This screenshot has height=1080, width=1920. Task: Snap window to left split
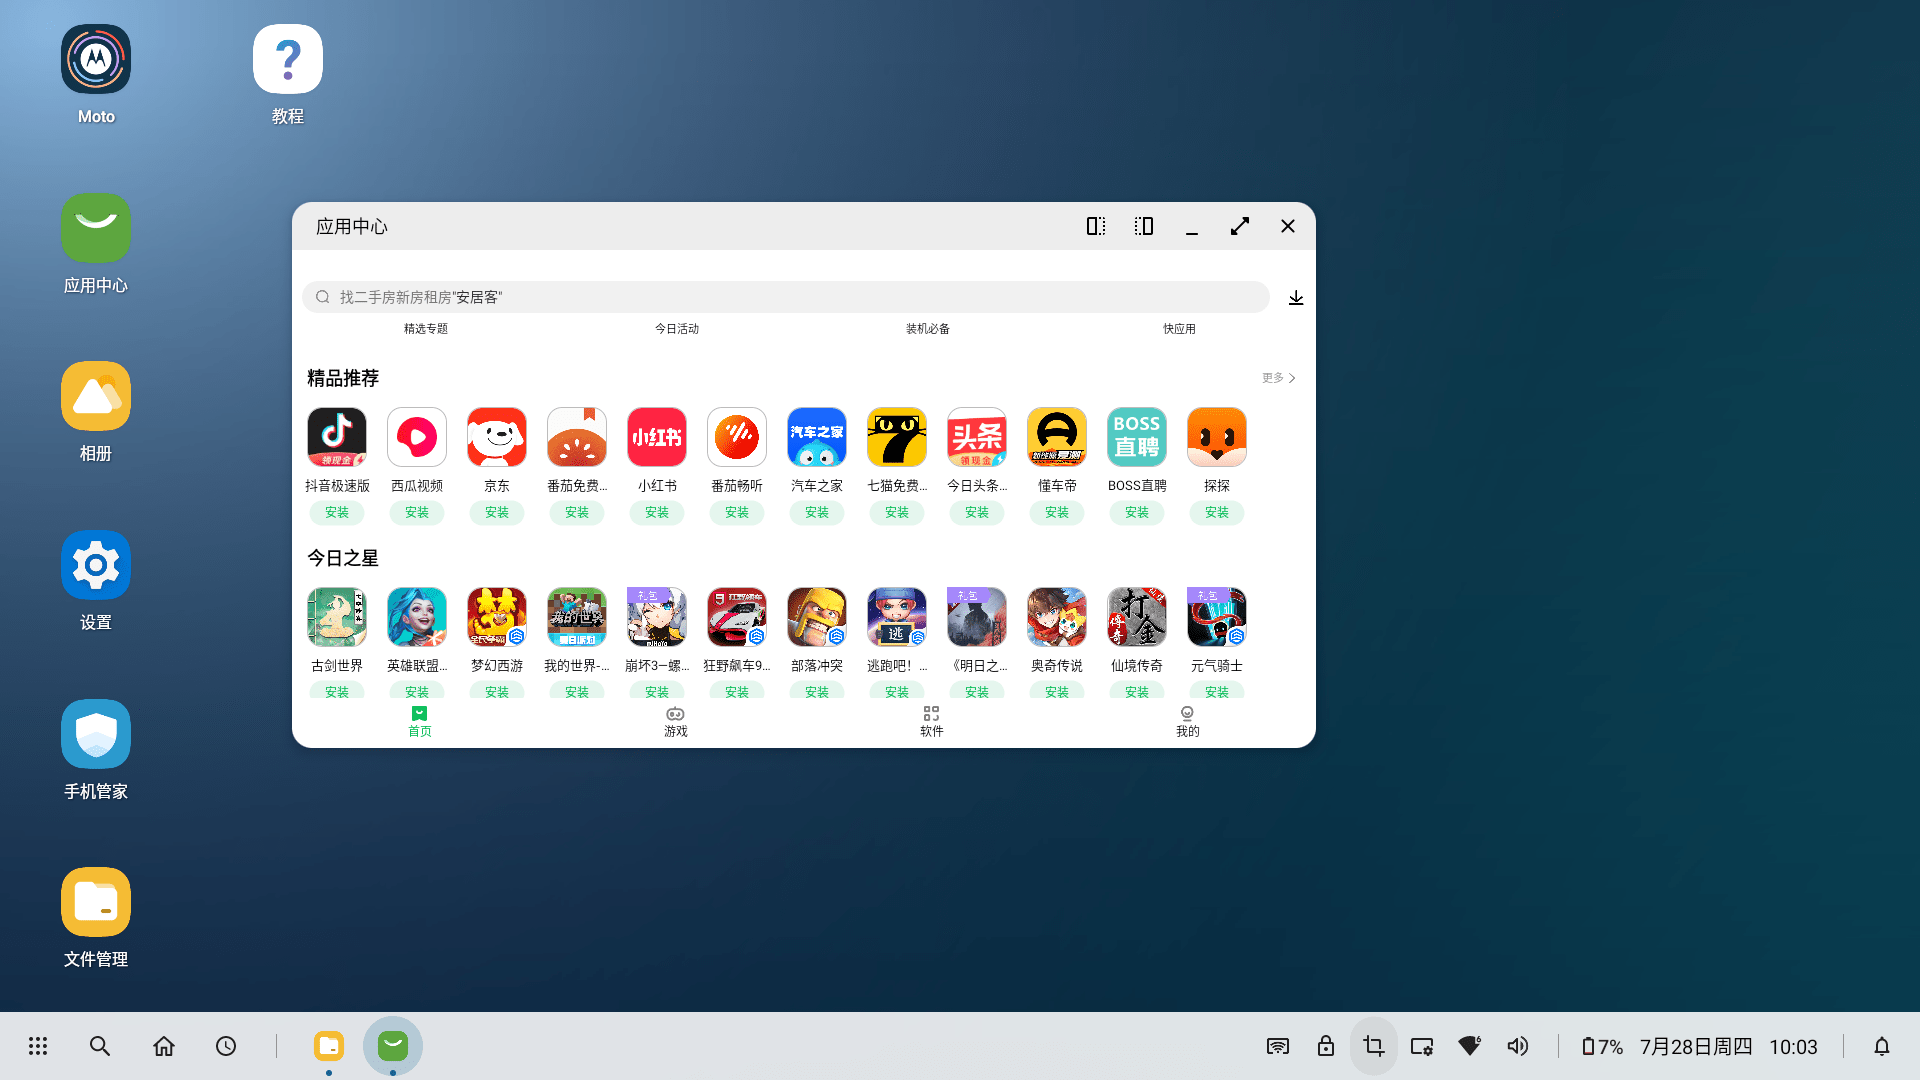1096,227
